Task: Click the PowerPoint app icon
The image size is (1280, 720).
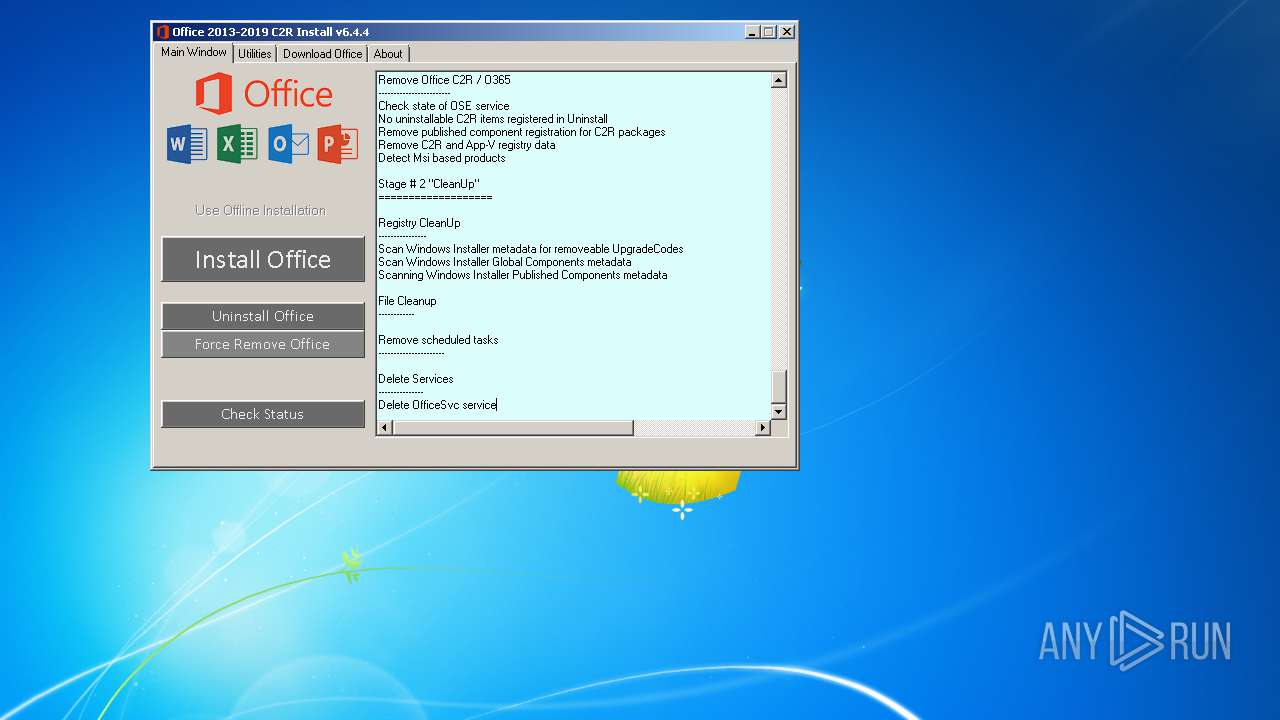Action: click(x=338, y=144)
